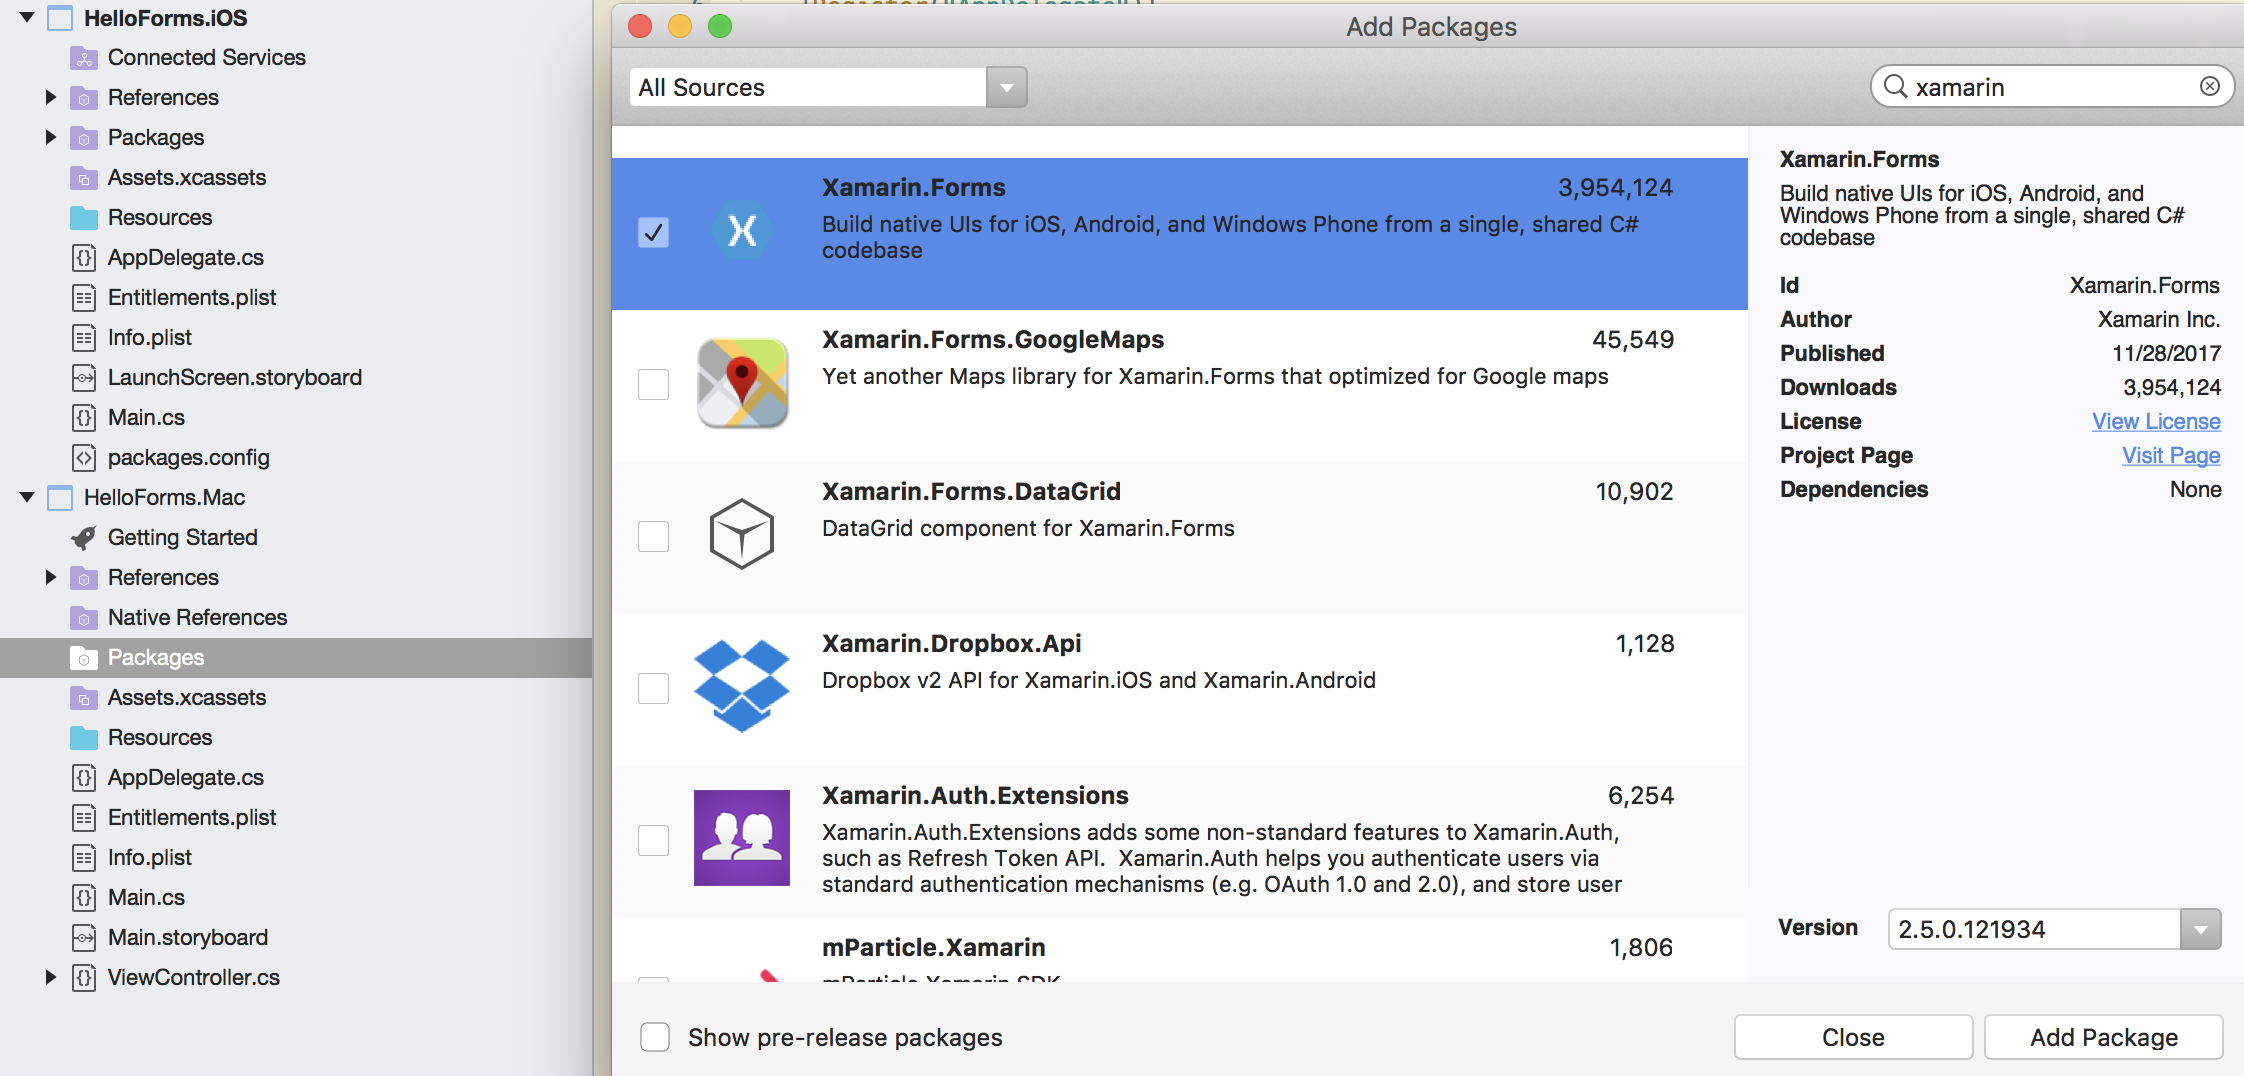Click the Native References folder icon

pos(84,618)
